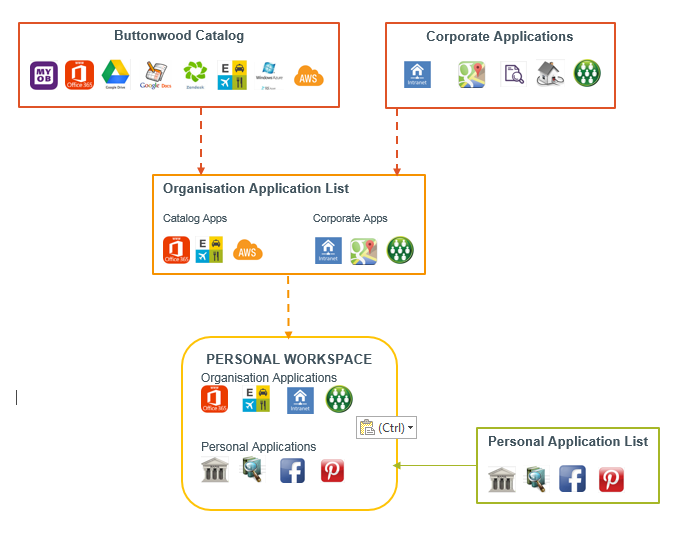Open Google Docs icon in Buttonwood Catalog
This screenshot has height=537, width=683.
155,75
